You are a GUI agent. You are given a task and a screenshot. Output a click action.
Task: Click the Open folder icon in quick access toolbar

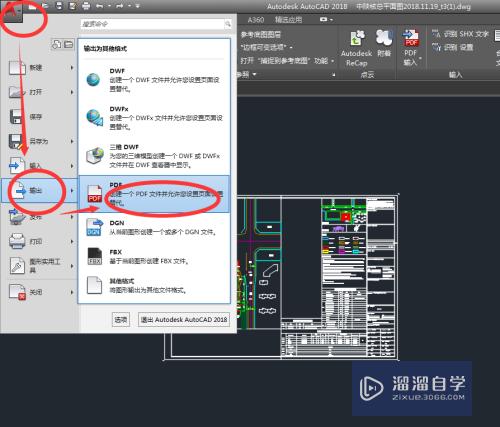pyautogui.click(x=45, y=6)
